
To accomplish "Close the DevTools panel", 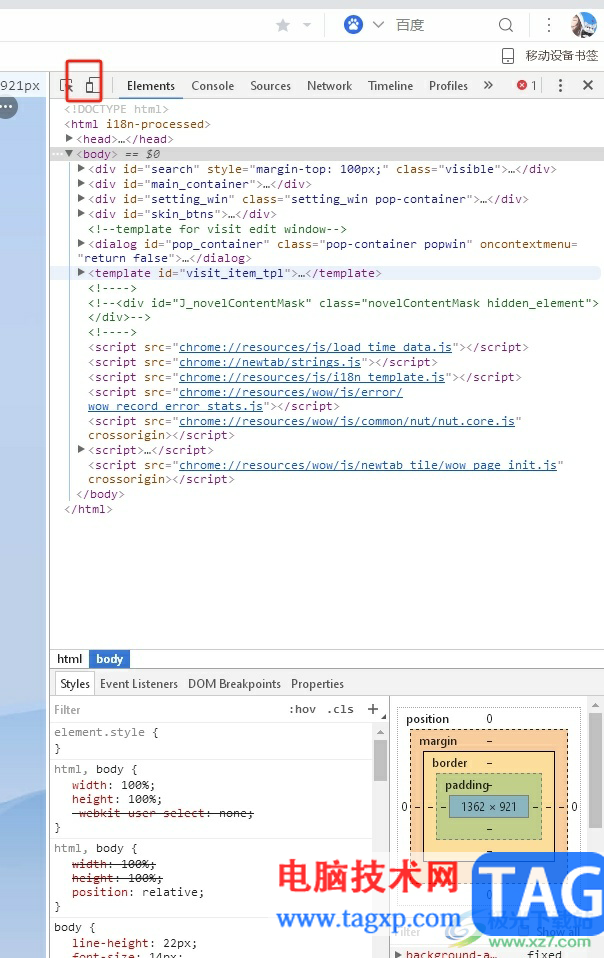I will point(588,86).
